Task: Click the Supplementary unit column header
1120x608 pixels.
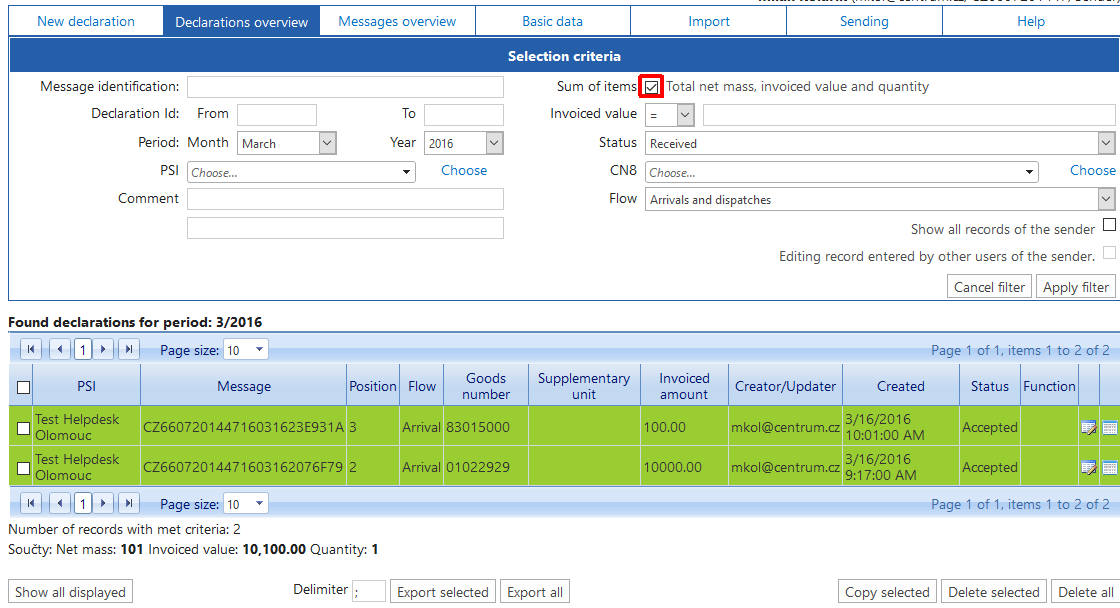Action: pyautogui.click(x=584, y=386)
